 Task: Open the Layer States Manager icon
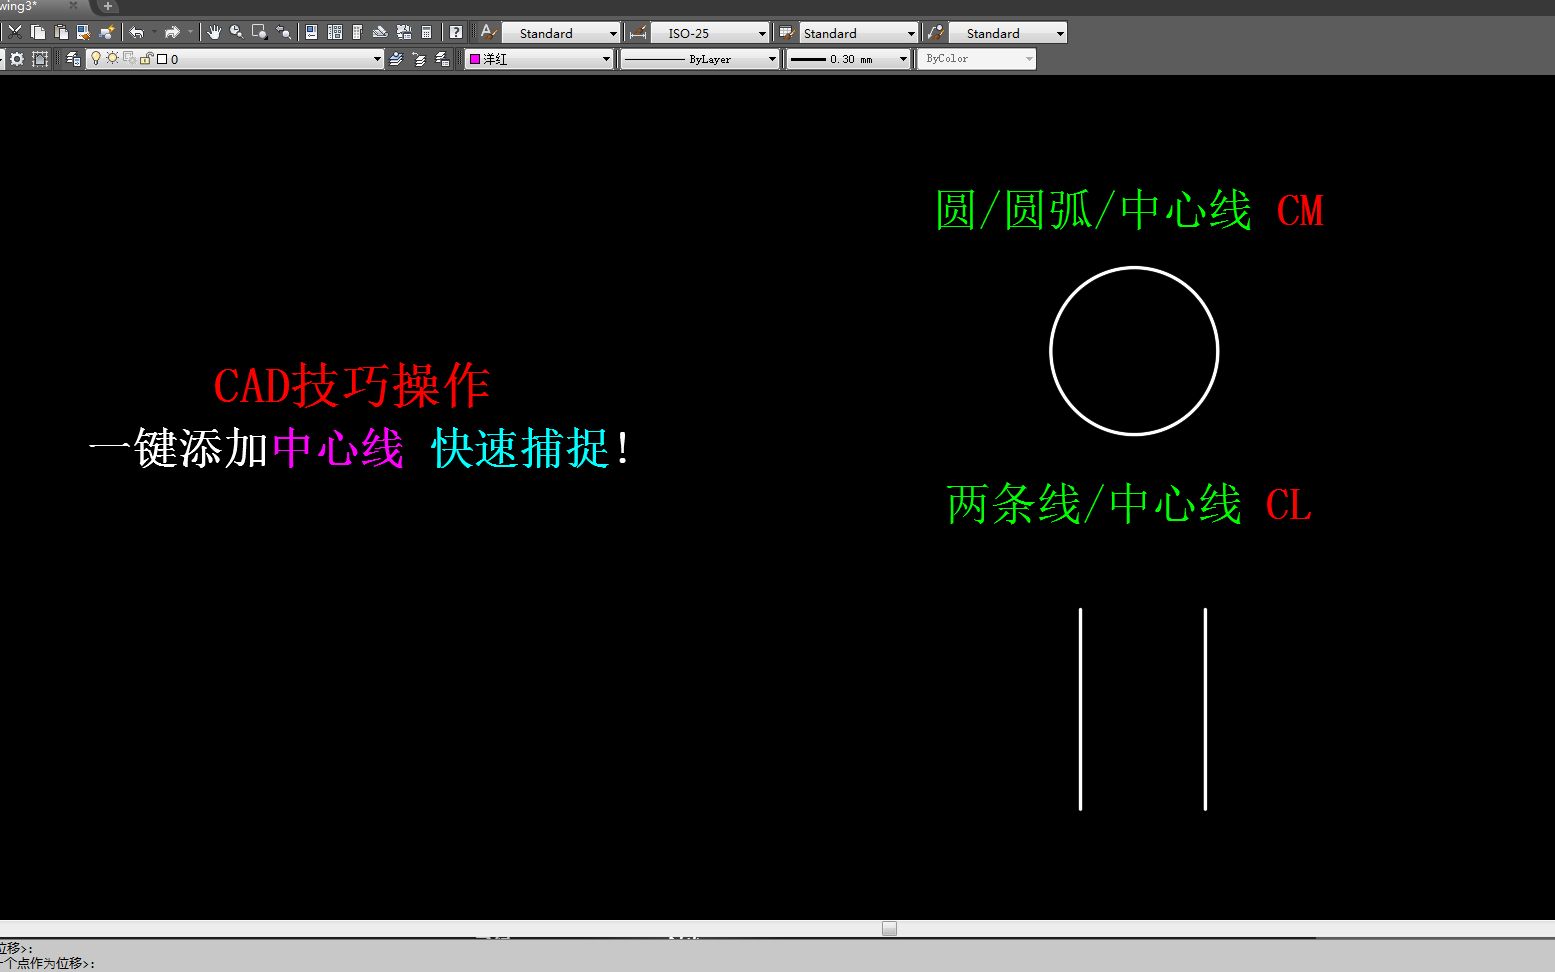[442, 59]
